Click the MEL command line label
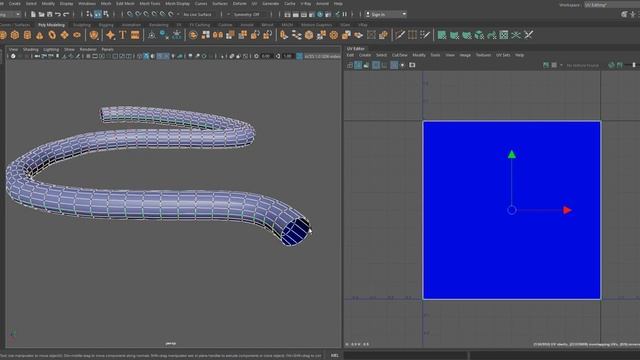 (335, 356)
